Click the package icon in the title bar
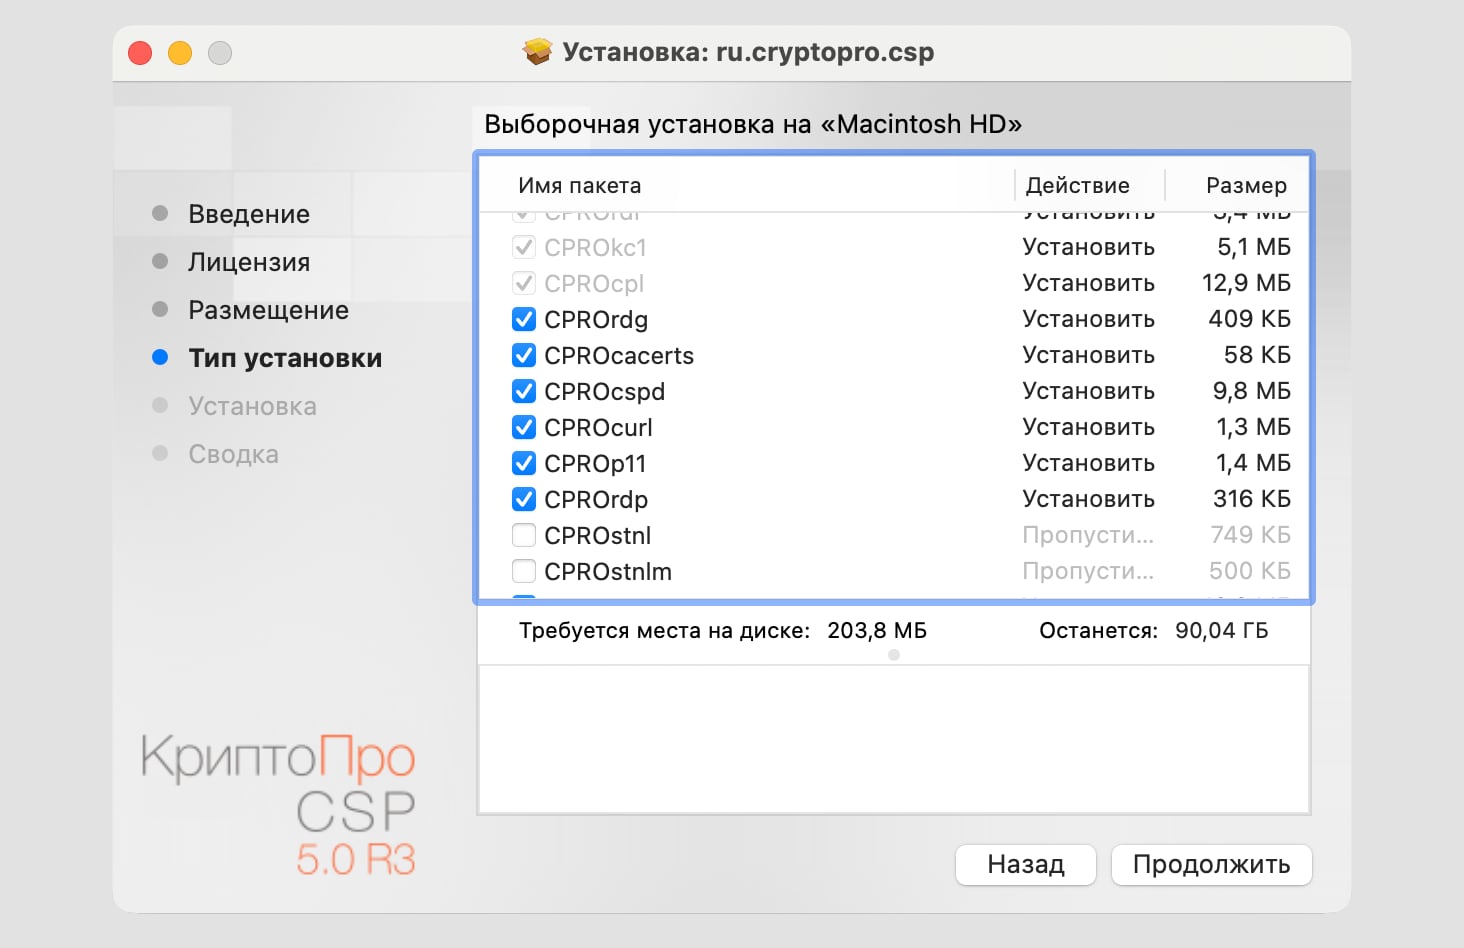1464x948 pixels. coord(538,52)
